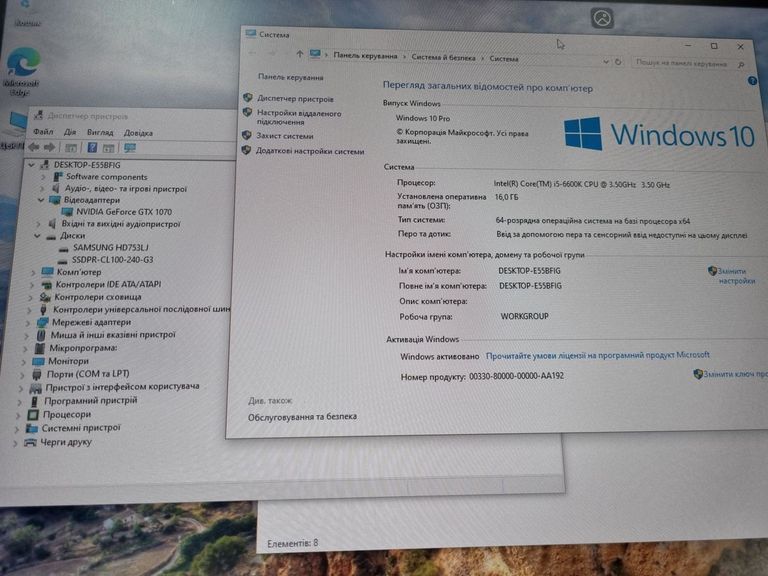Click the blue Help question-mark toolbar icon
This screenshot has width=768, height=576.
(92, 147)
